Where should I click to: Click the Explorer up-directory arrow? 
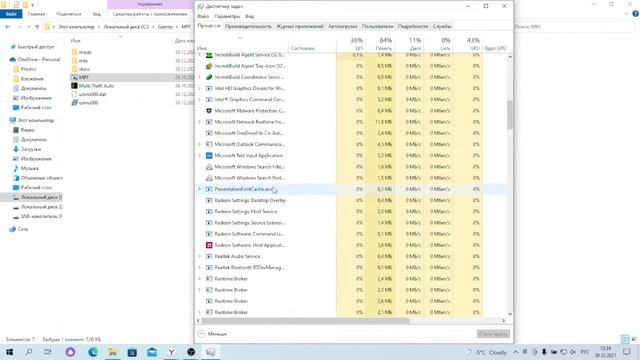pos(37,27)
